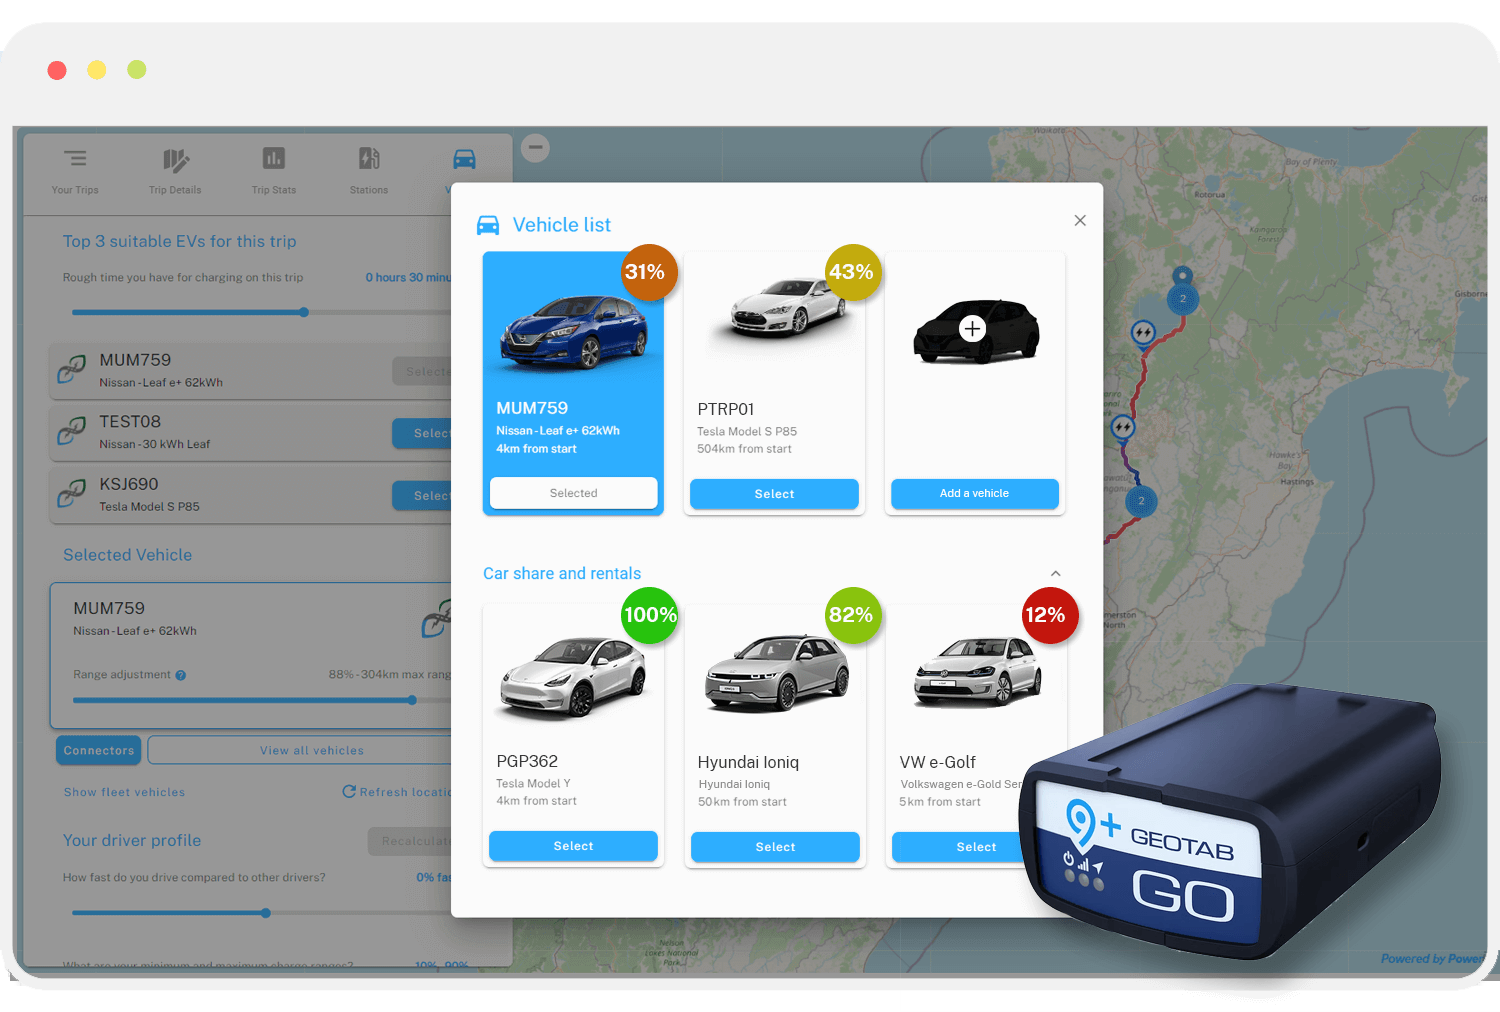The width and height of the screenshot is (1500, 1012).
Task: Close the Vehicle list dialog
Action: [1080, 220]
